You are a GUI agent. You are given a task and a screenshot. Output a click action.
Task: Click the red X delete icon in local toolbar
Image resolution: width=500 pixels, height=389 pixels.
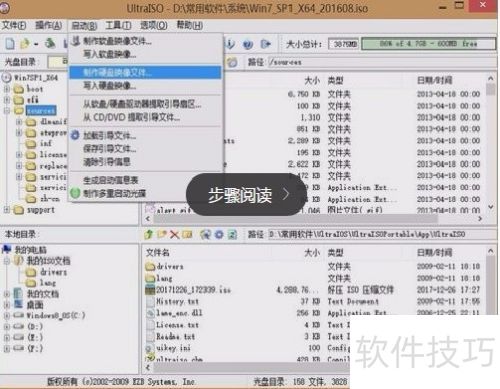coord(174,235)
